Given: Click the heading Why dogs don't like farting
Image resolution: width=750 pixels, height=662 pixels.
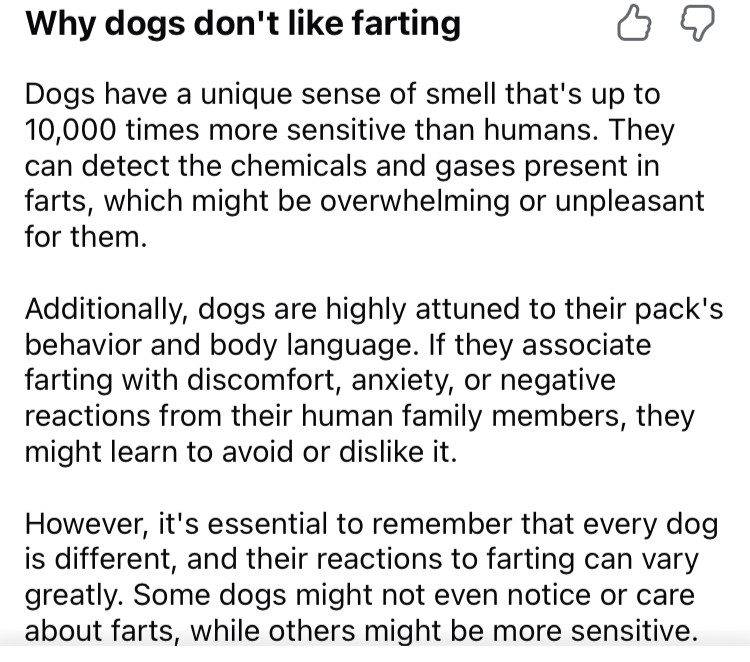Looking at the screenshot, I should tap(243, 22).
